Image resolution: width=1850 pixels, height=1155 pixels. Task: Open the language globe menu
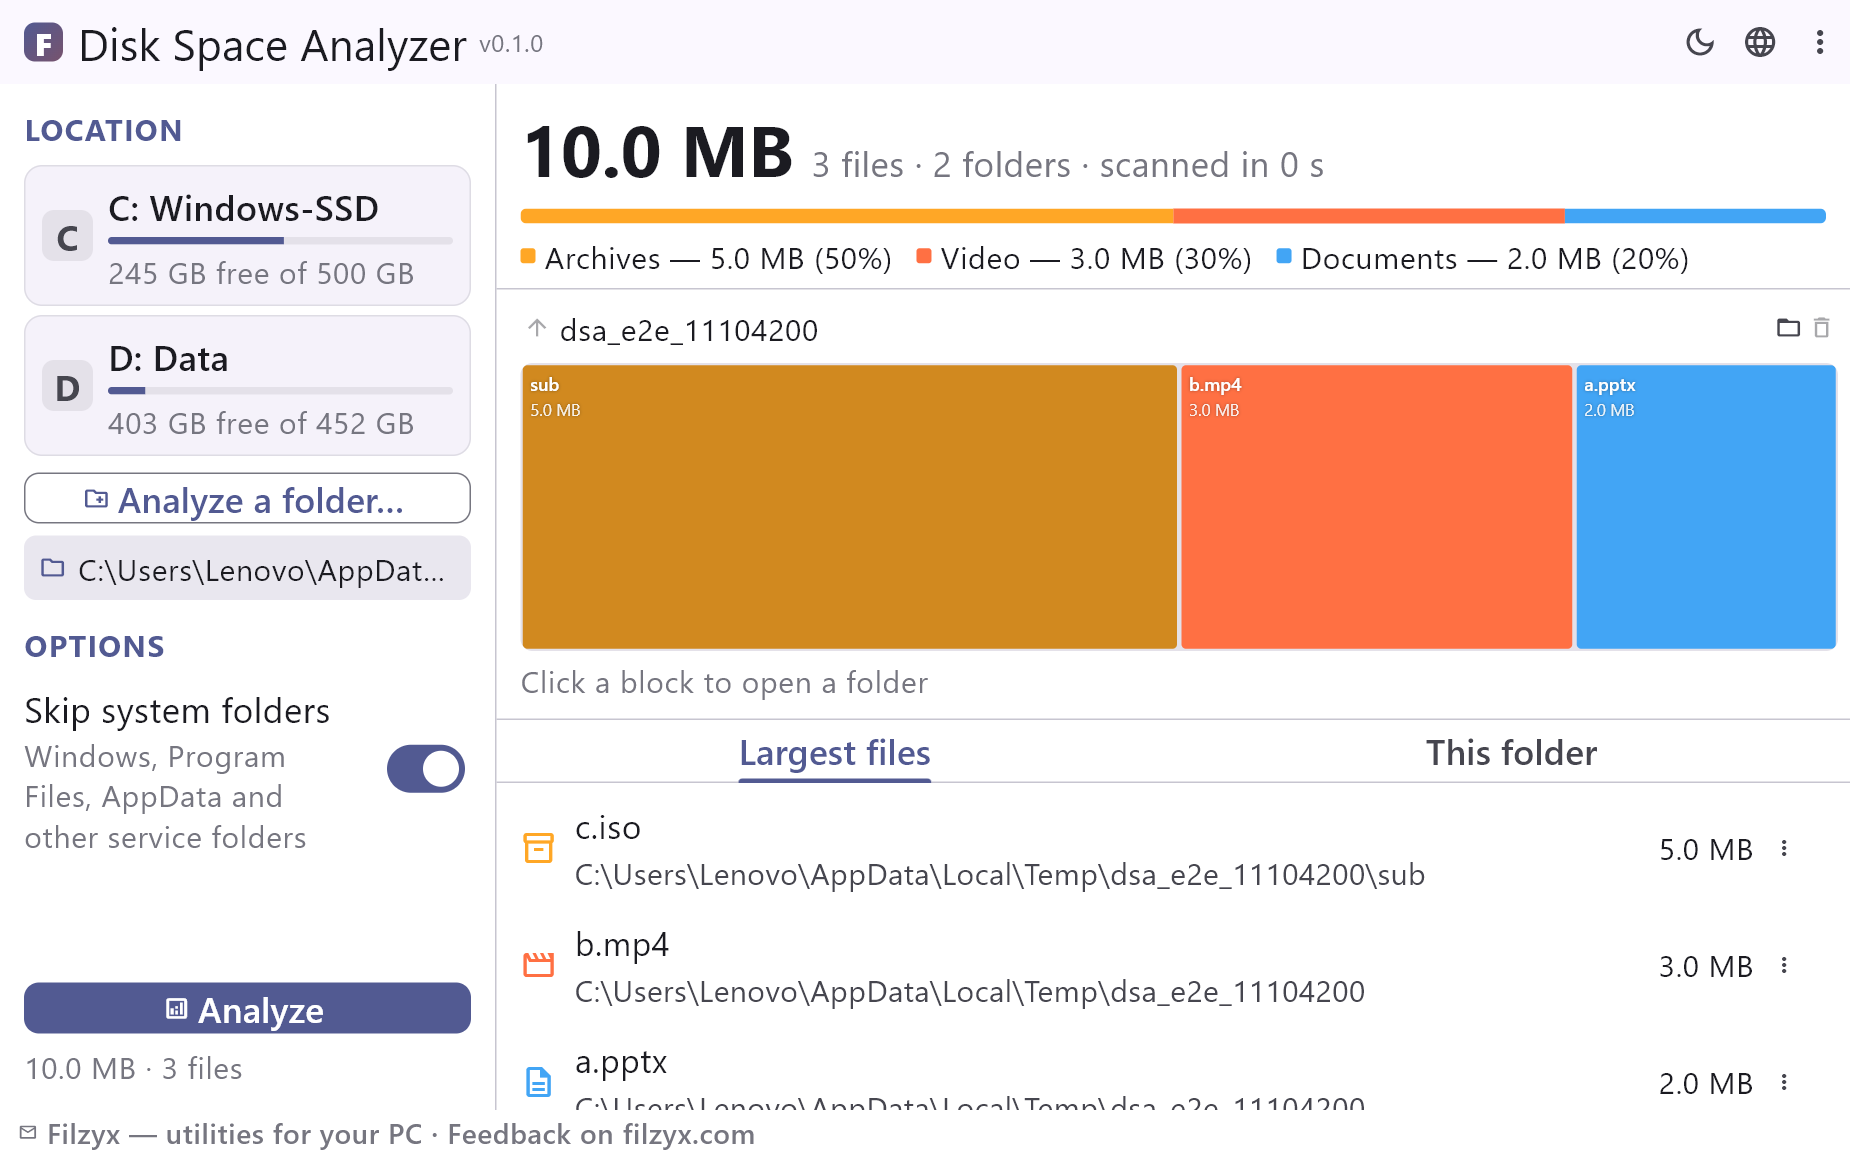[x=1760, y=42]
